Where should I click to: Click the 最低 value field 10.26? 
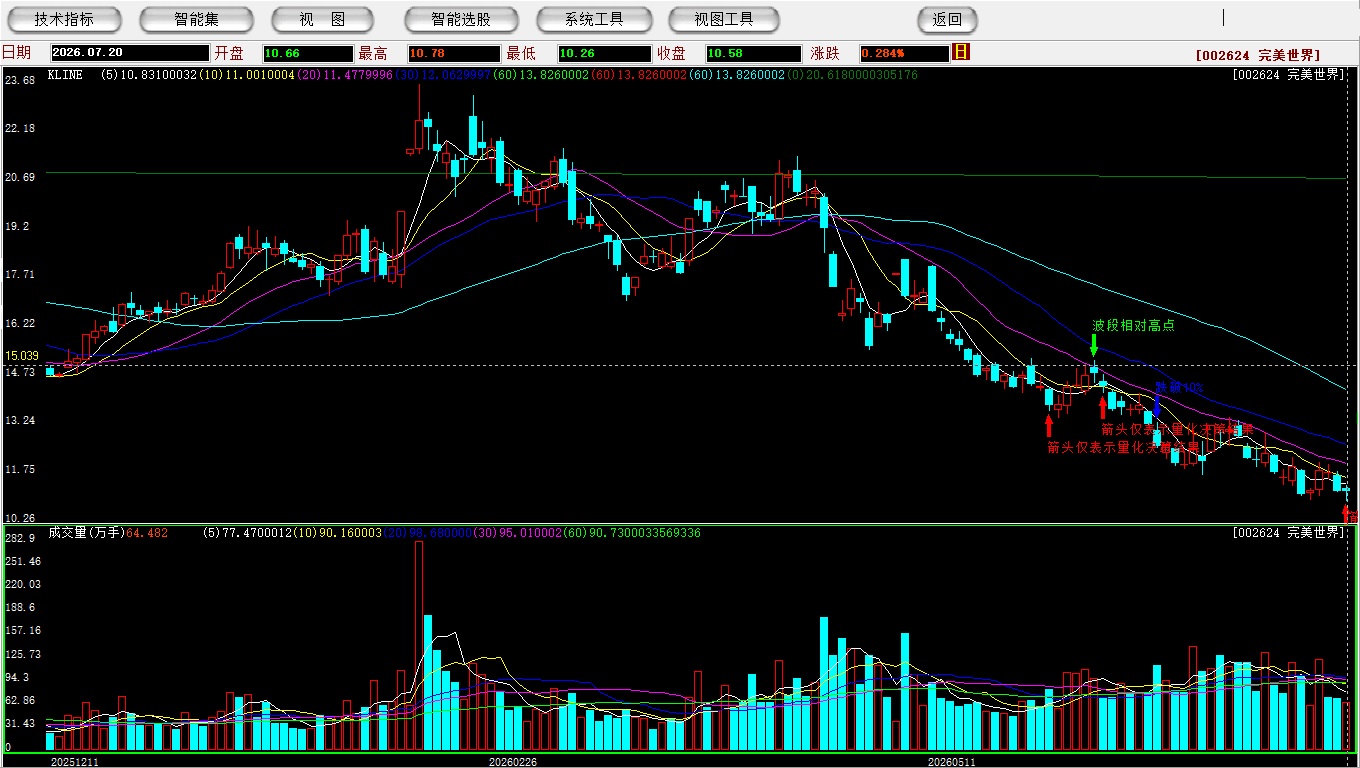(604, 53)
